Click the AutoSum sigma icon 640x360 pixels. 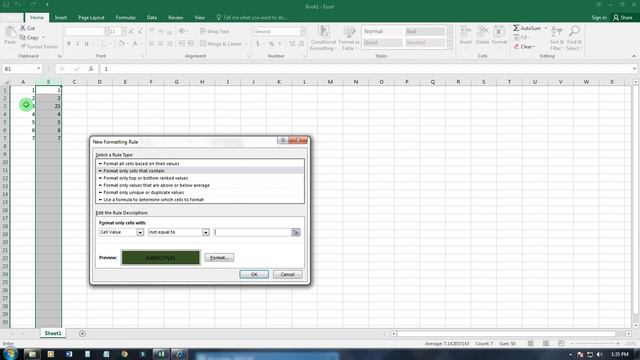pos(516,28)
